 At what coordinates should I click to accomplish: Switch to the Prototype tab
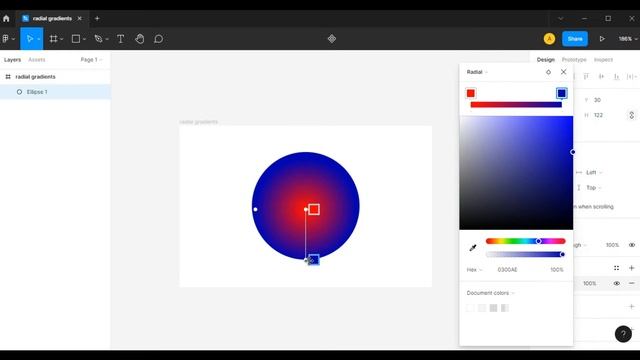click(574, 60)
